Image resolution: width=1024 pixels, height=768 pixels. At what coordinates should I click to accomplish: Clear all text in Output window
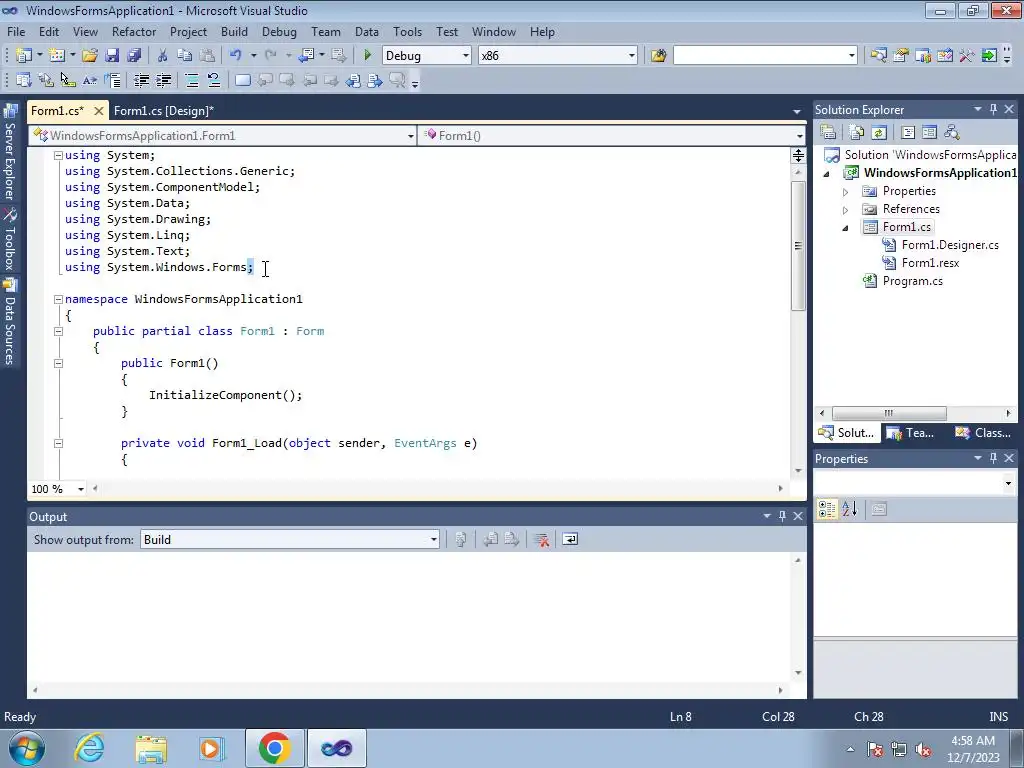click(x=541, y=539)
